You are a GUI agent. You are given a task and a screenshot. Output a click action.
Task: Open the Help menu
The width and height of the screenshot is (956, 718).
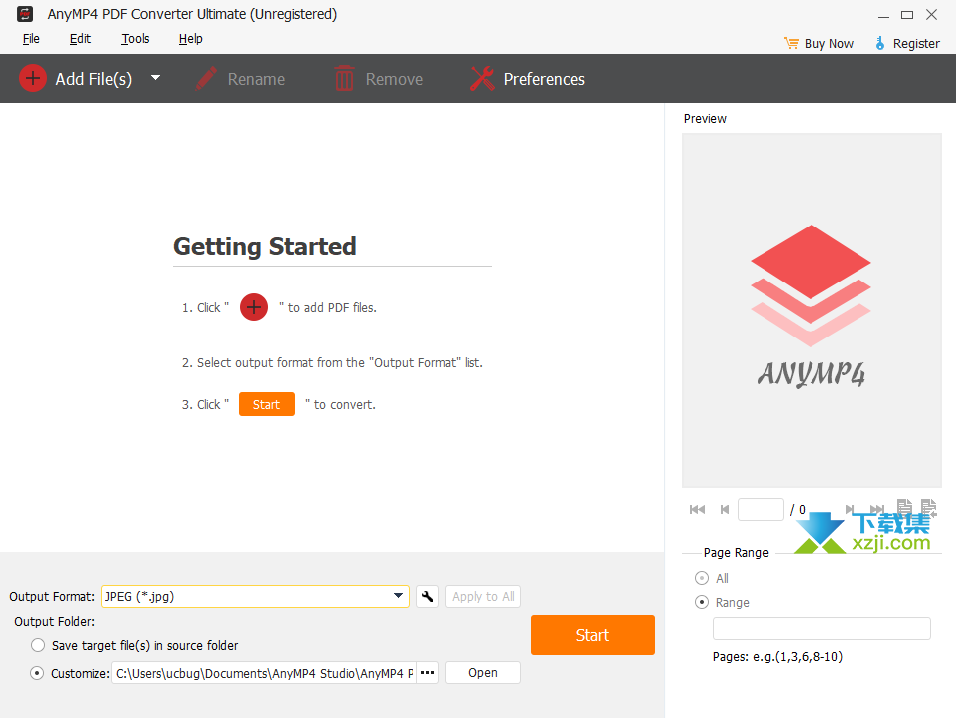[x=190, y=39]
